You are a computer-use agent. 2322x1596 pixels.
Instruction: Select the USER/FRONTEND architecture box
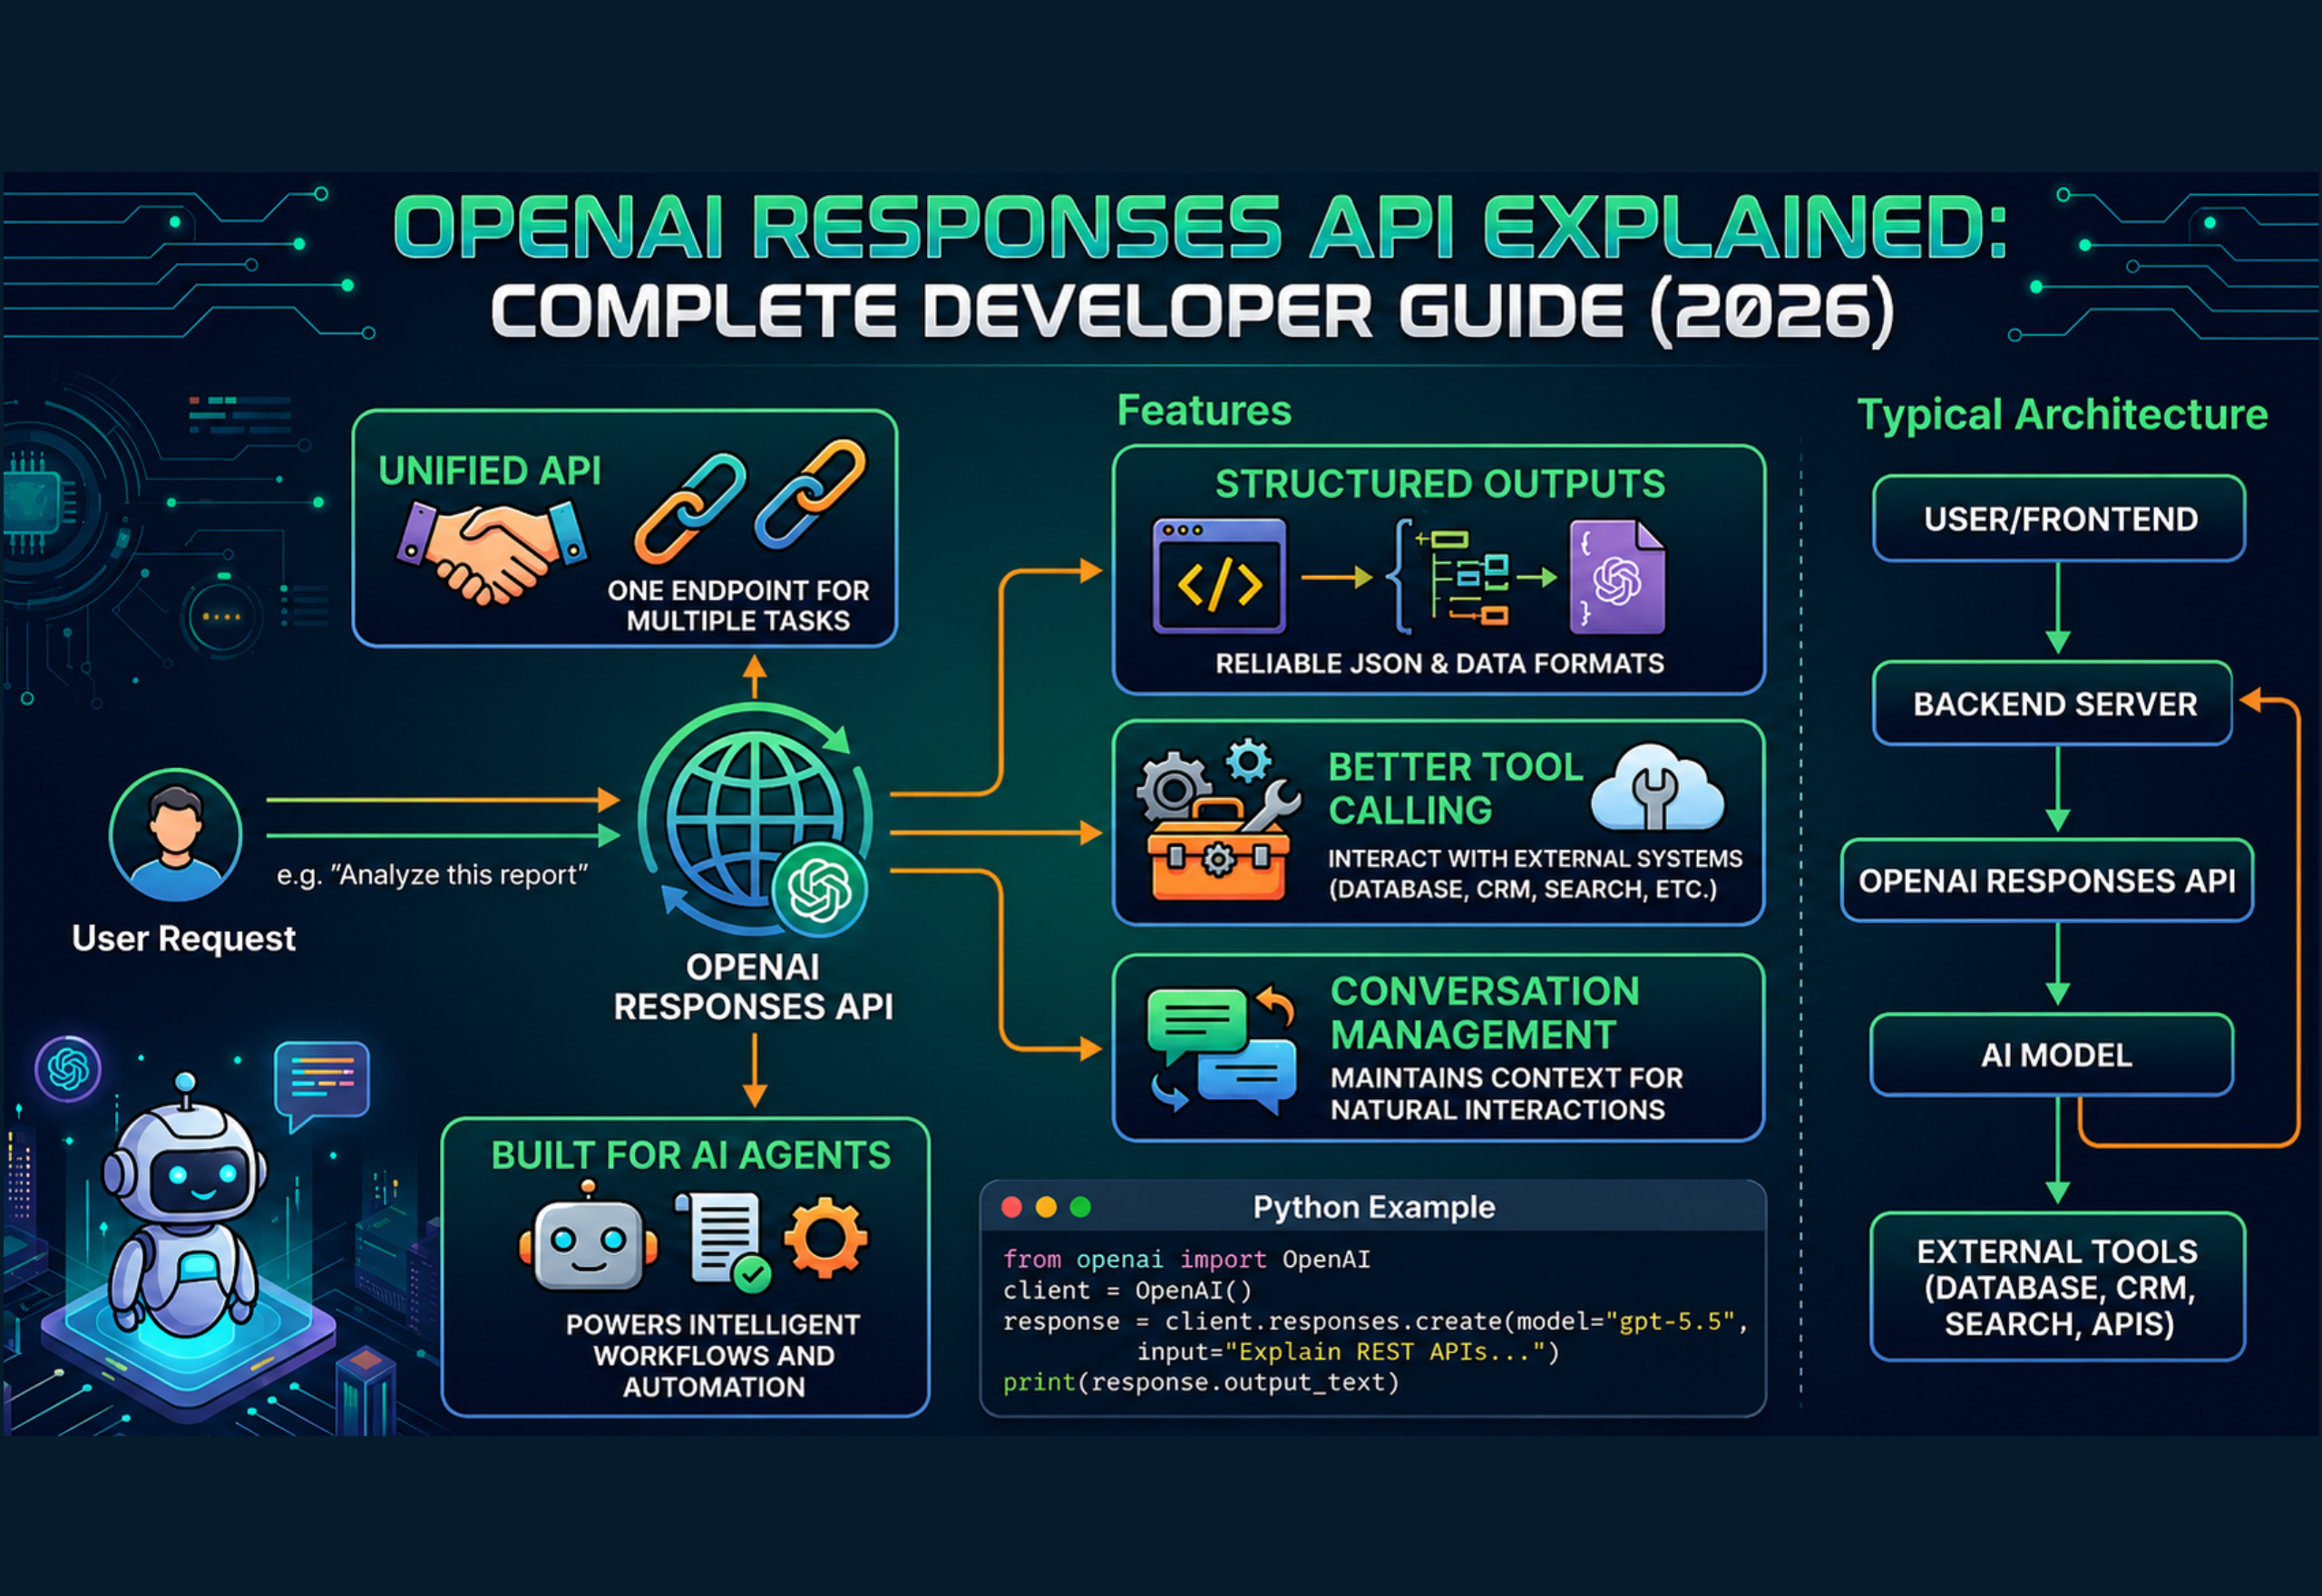[x=2059, y=518]
